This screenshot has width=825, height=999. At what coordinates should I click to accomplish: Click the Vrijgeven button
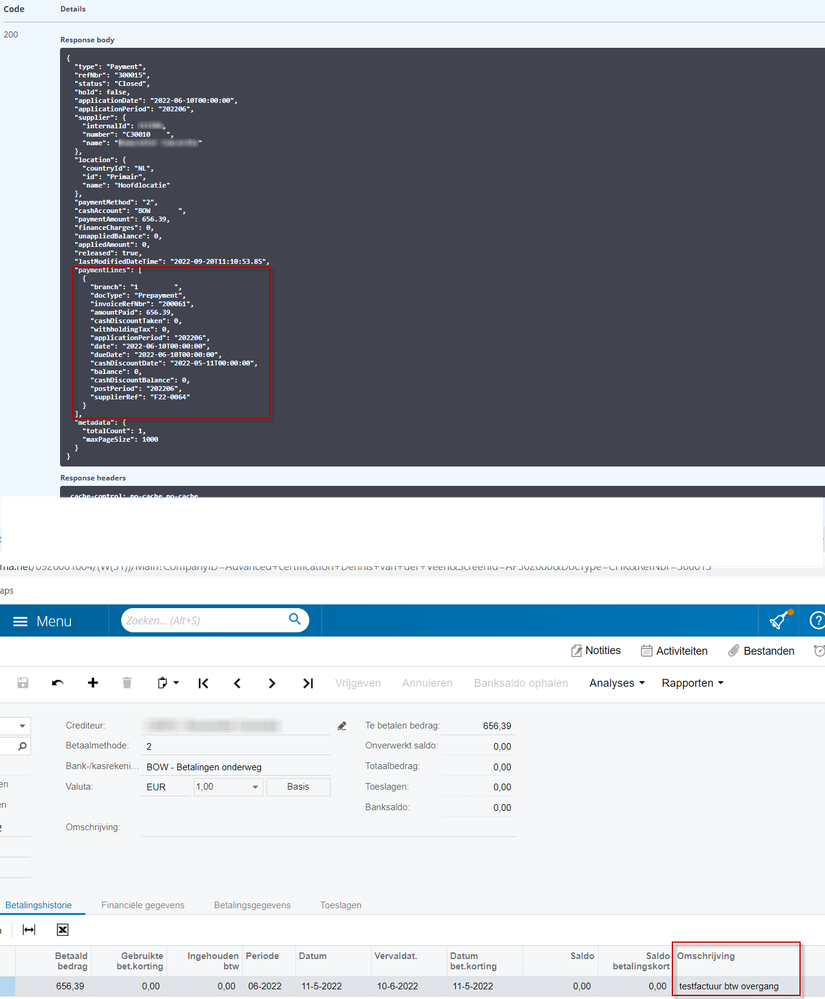358,683
